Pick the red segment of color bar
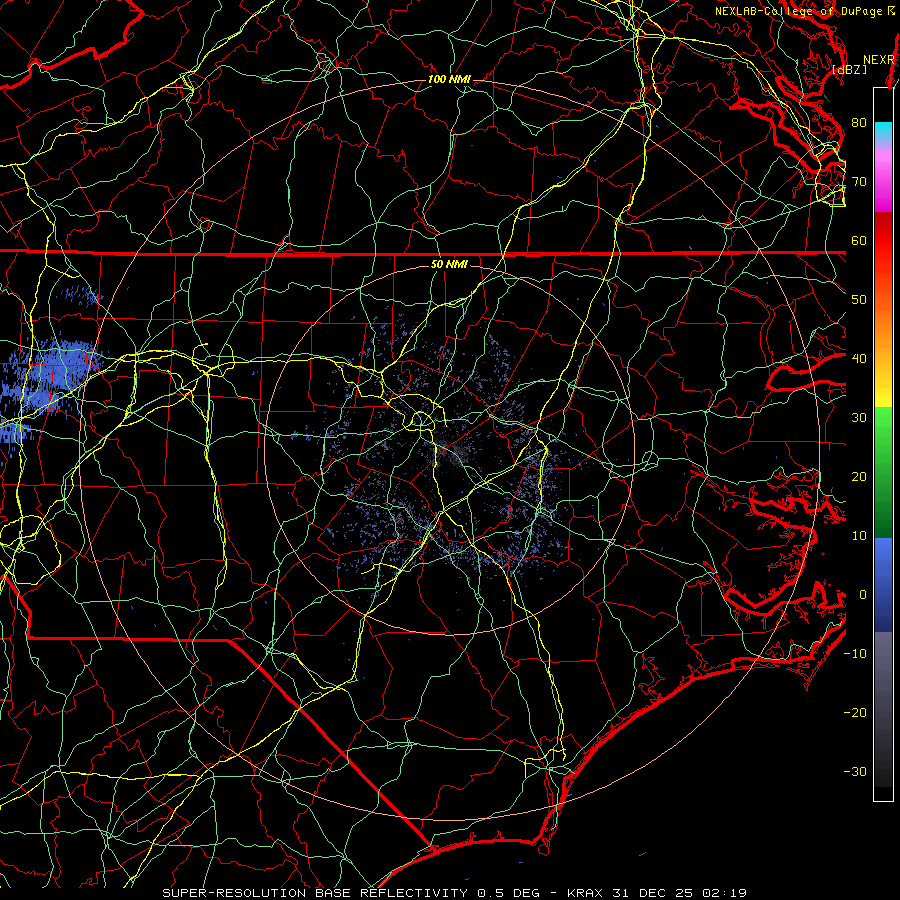The width and height of the screenshot is (900, 900). click(883, 241)
